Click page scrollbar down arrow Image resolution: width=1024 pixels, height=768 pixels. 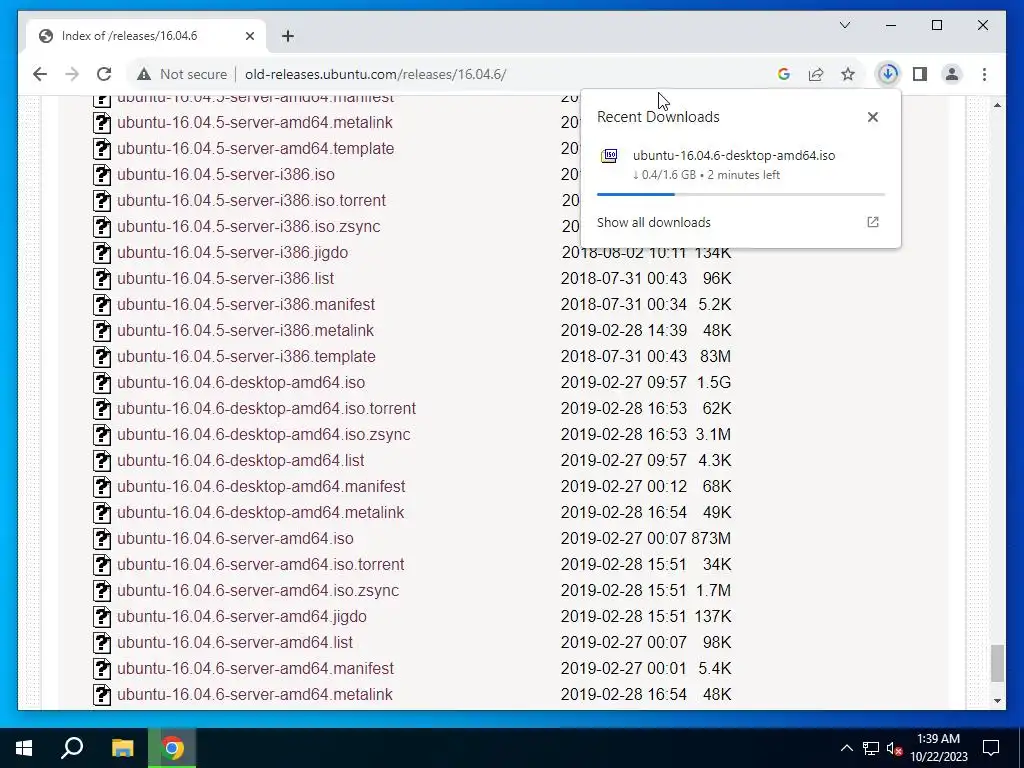pos(997,701)
